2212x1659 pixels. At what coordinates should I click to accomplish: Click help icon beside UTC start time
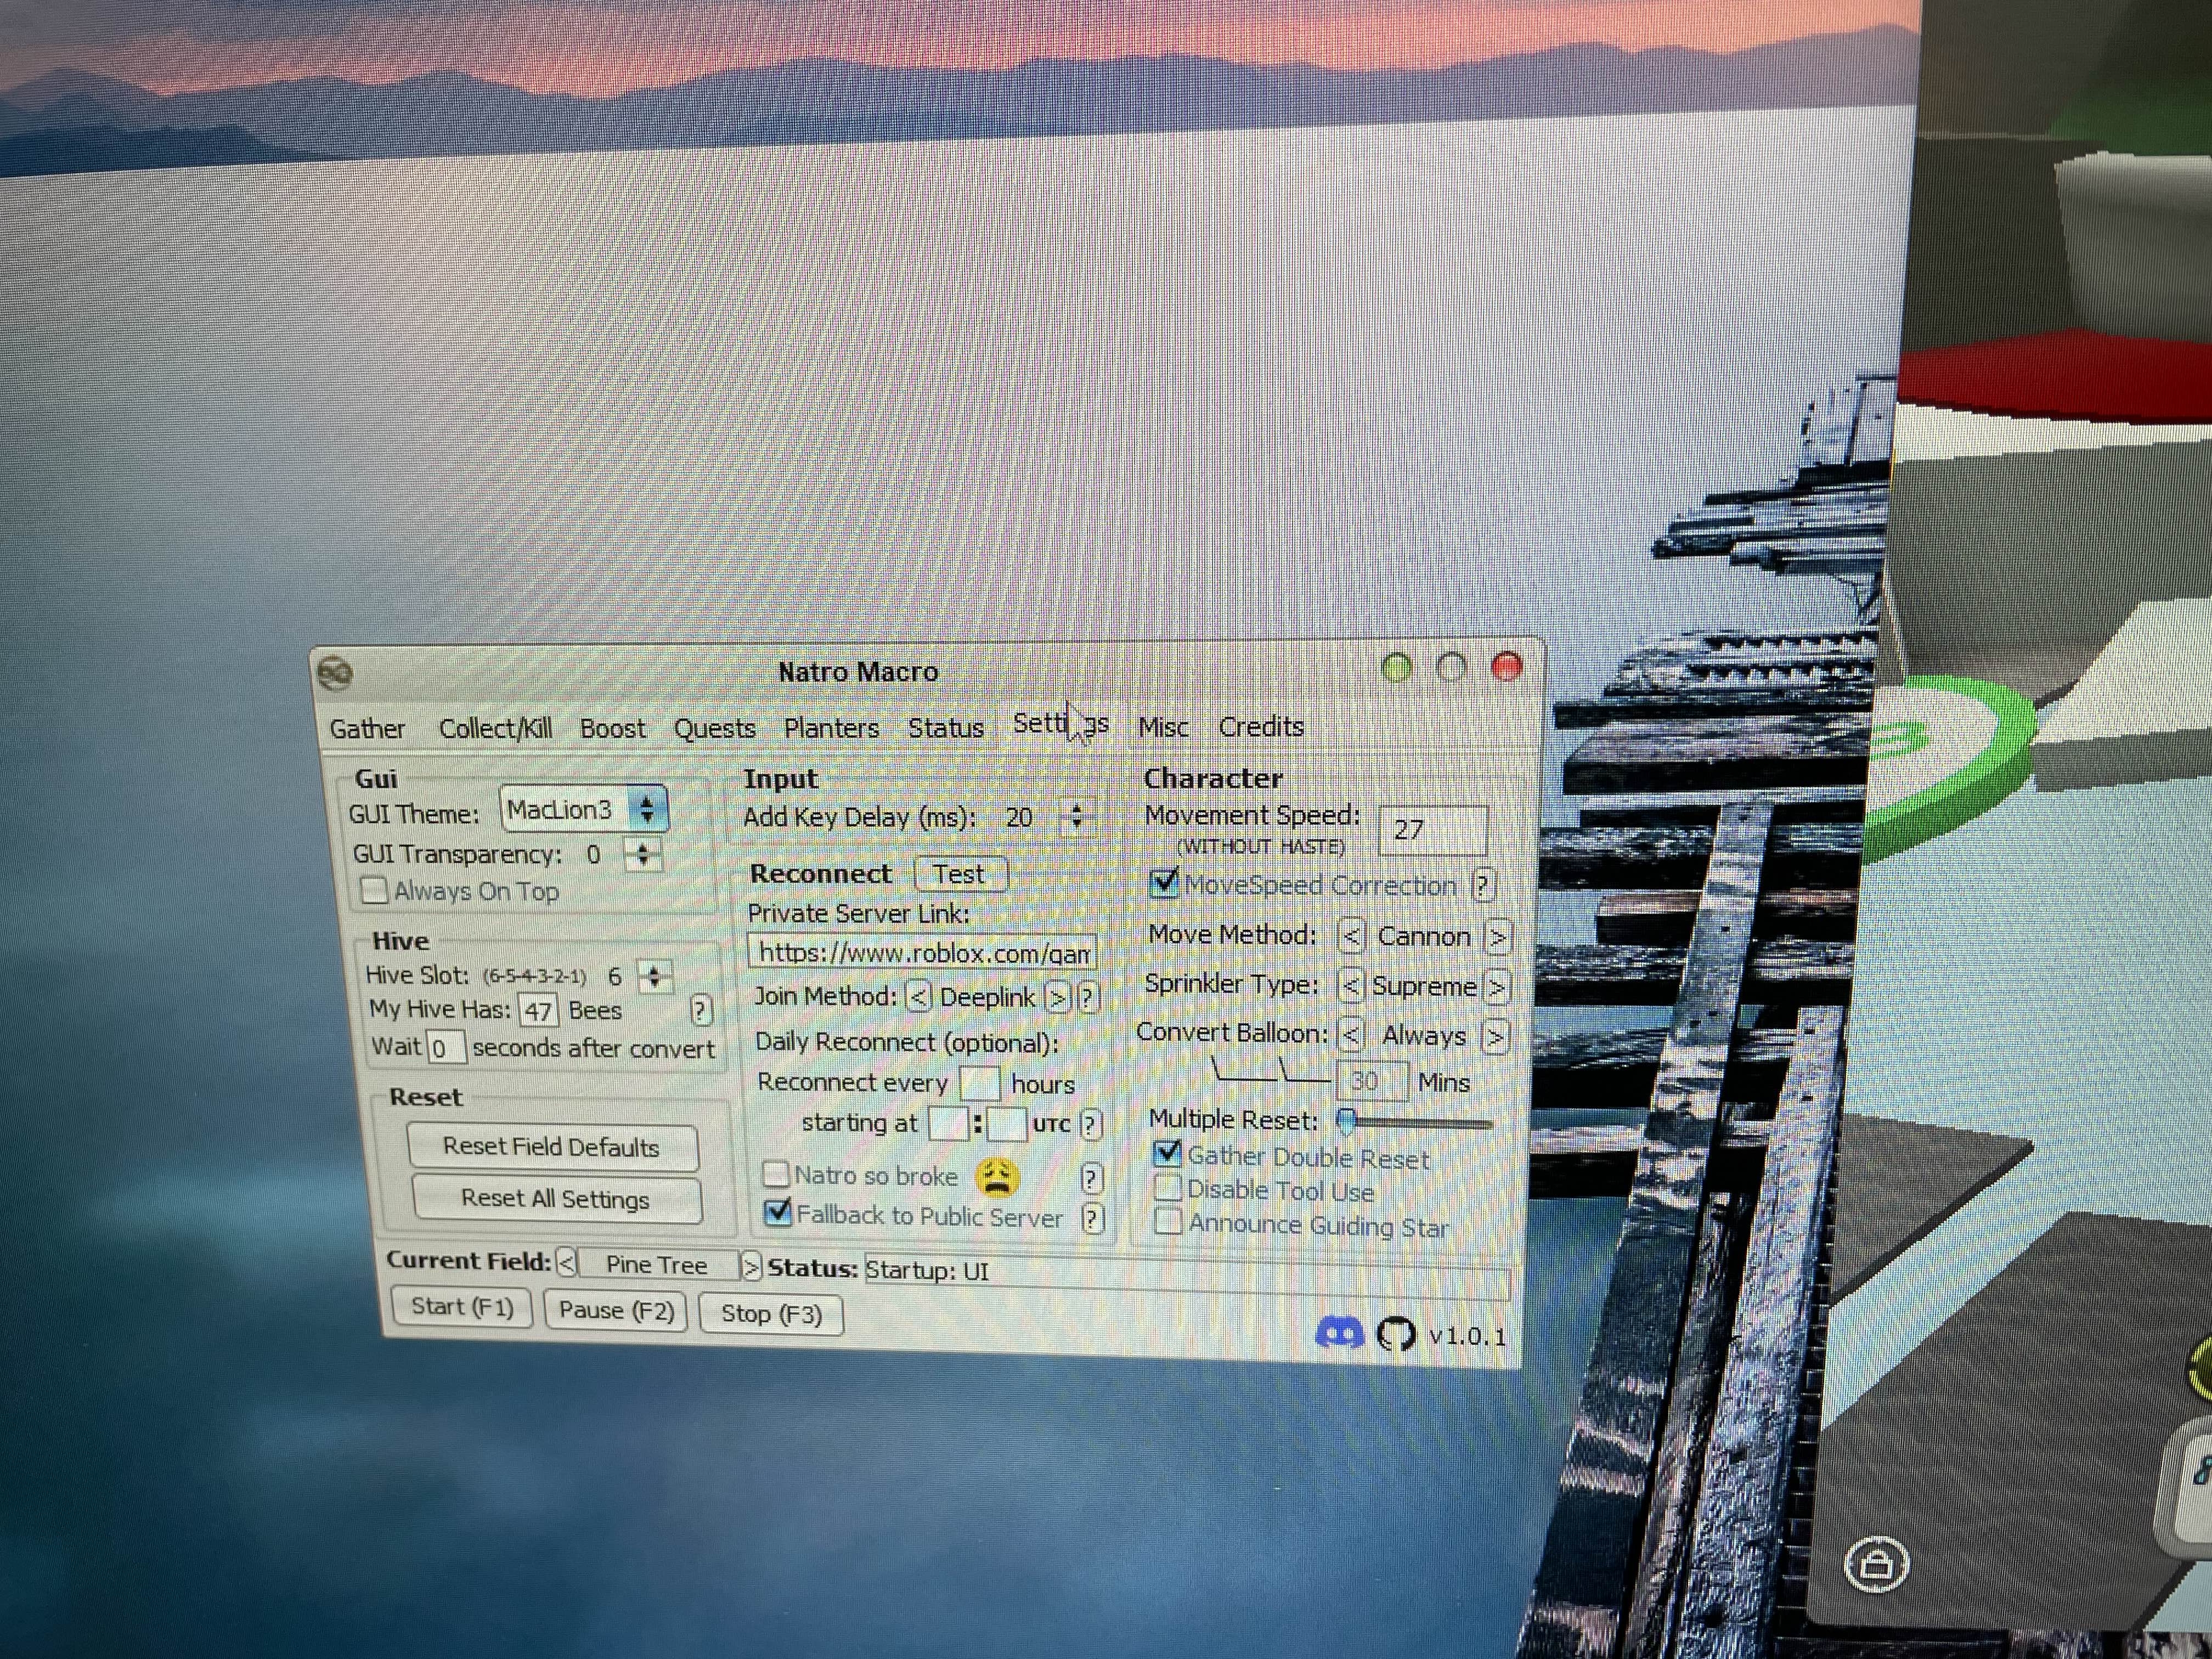tap(1090, 1124)
